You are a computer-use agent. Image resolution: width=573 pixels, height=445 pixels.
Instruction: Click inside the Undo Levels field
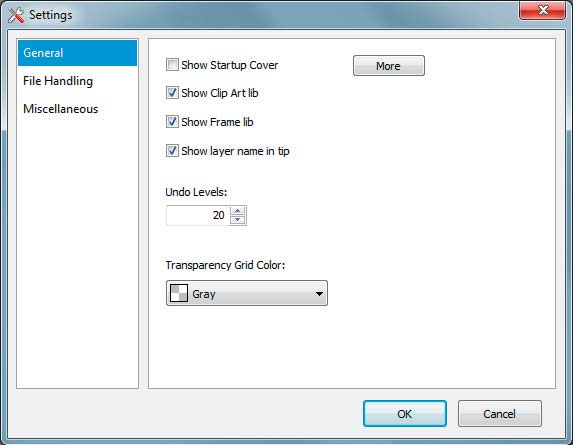[x=198, y=215]
